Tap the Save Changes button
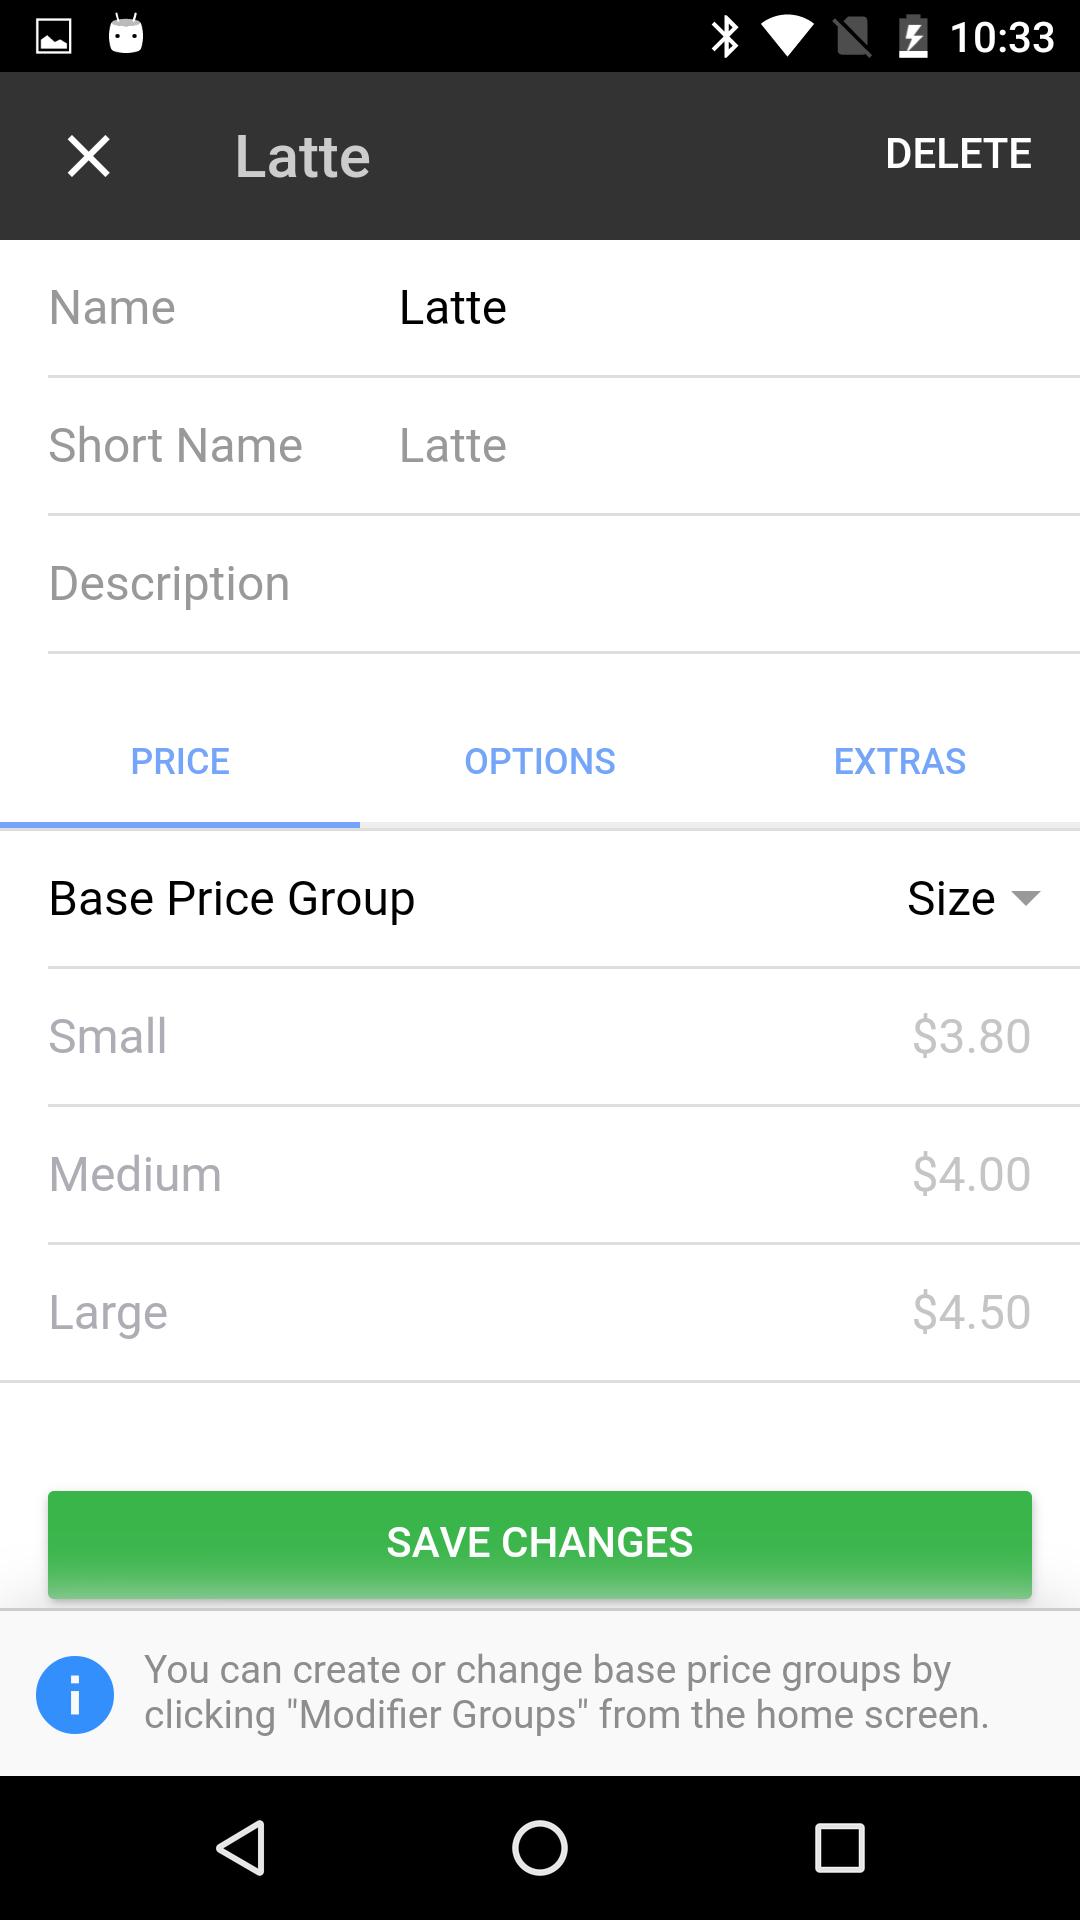The width and height of the screenshot is (1080, 1920). [x=540, y=1543]
